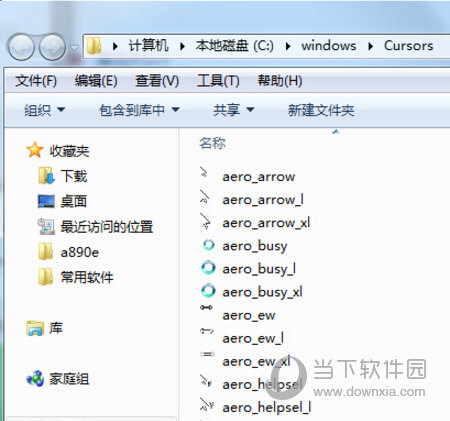Open the 查看(V) menu

tap(157, 81)
